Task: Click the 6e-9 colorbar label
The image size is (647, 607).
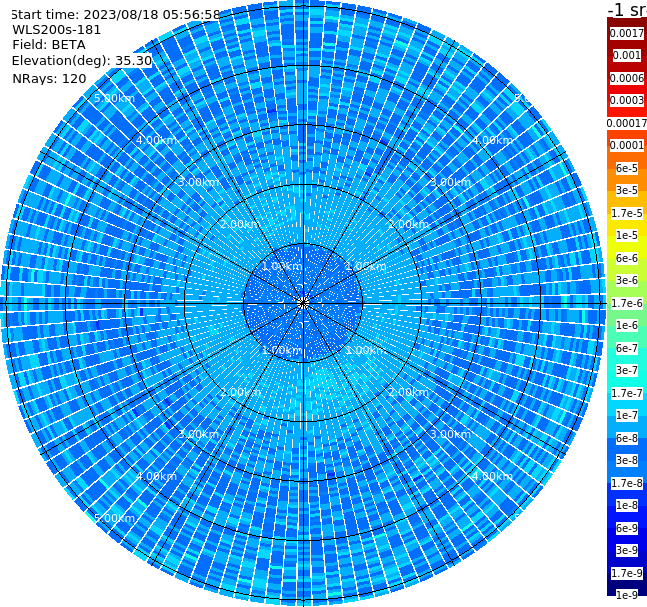Action: click(627, 528)
